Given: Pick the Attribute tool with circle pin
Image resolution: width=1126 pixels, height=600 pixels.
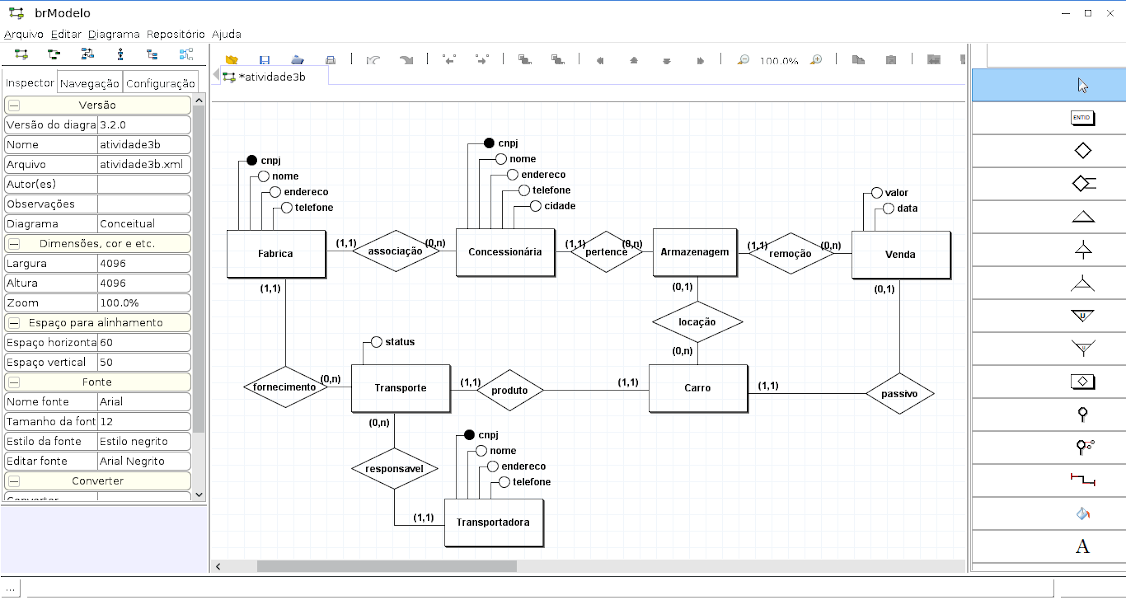Looking at the screenshot, I should (x=1082, y=414).
